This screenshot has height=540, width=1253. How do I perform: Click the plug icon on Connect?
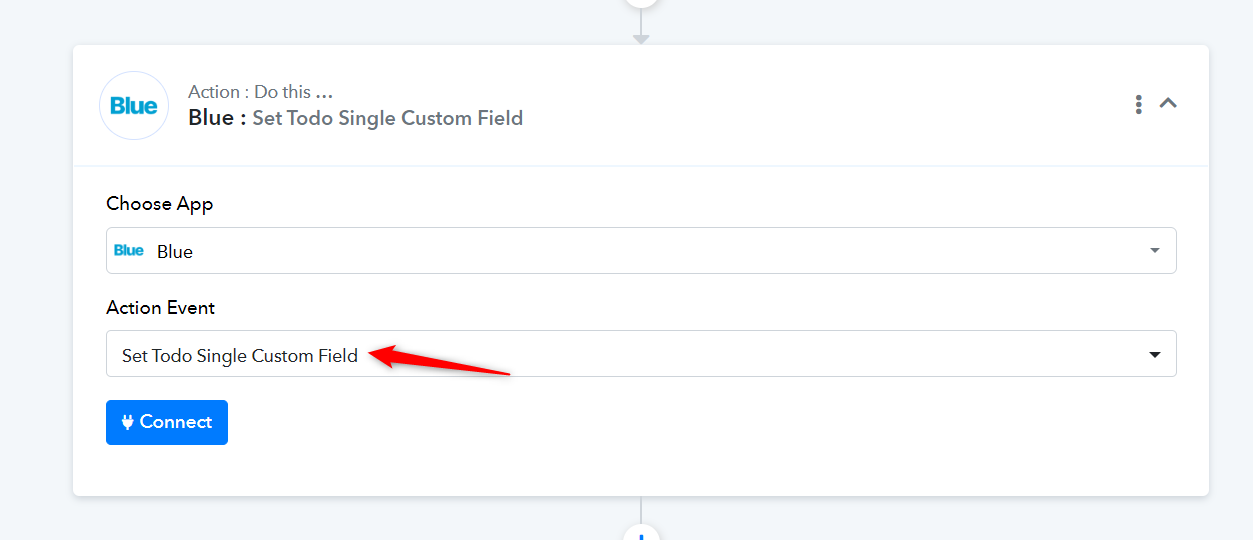pos(128,422)
